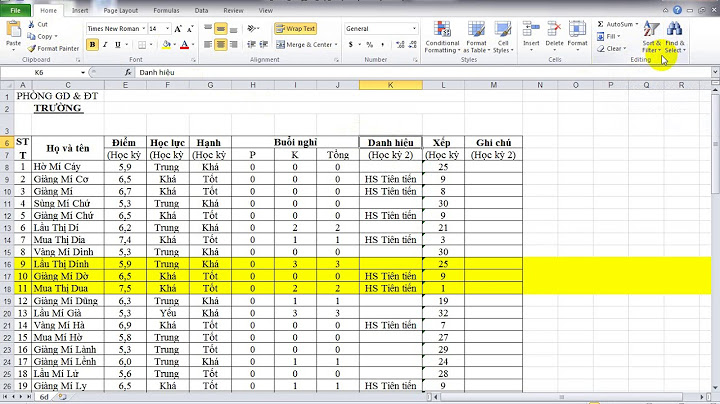Click the Insert cells icon
This screenshot has width=720, height=404.
click(x=531, y=28)
